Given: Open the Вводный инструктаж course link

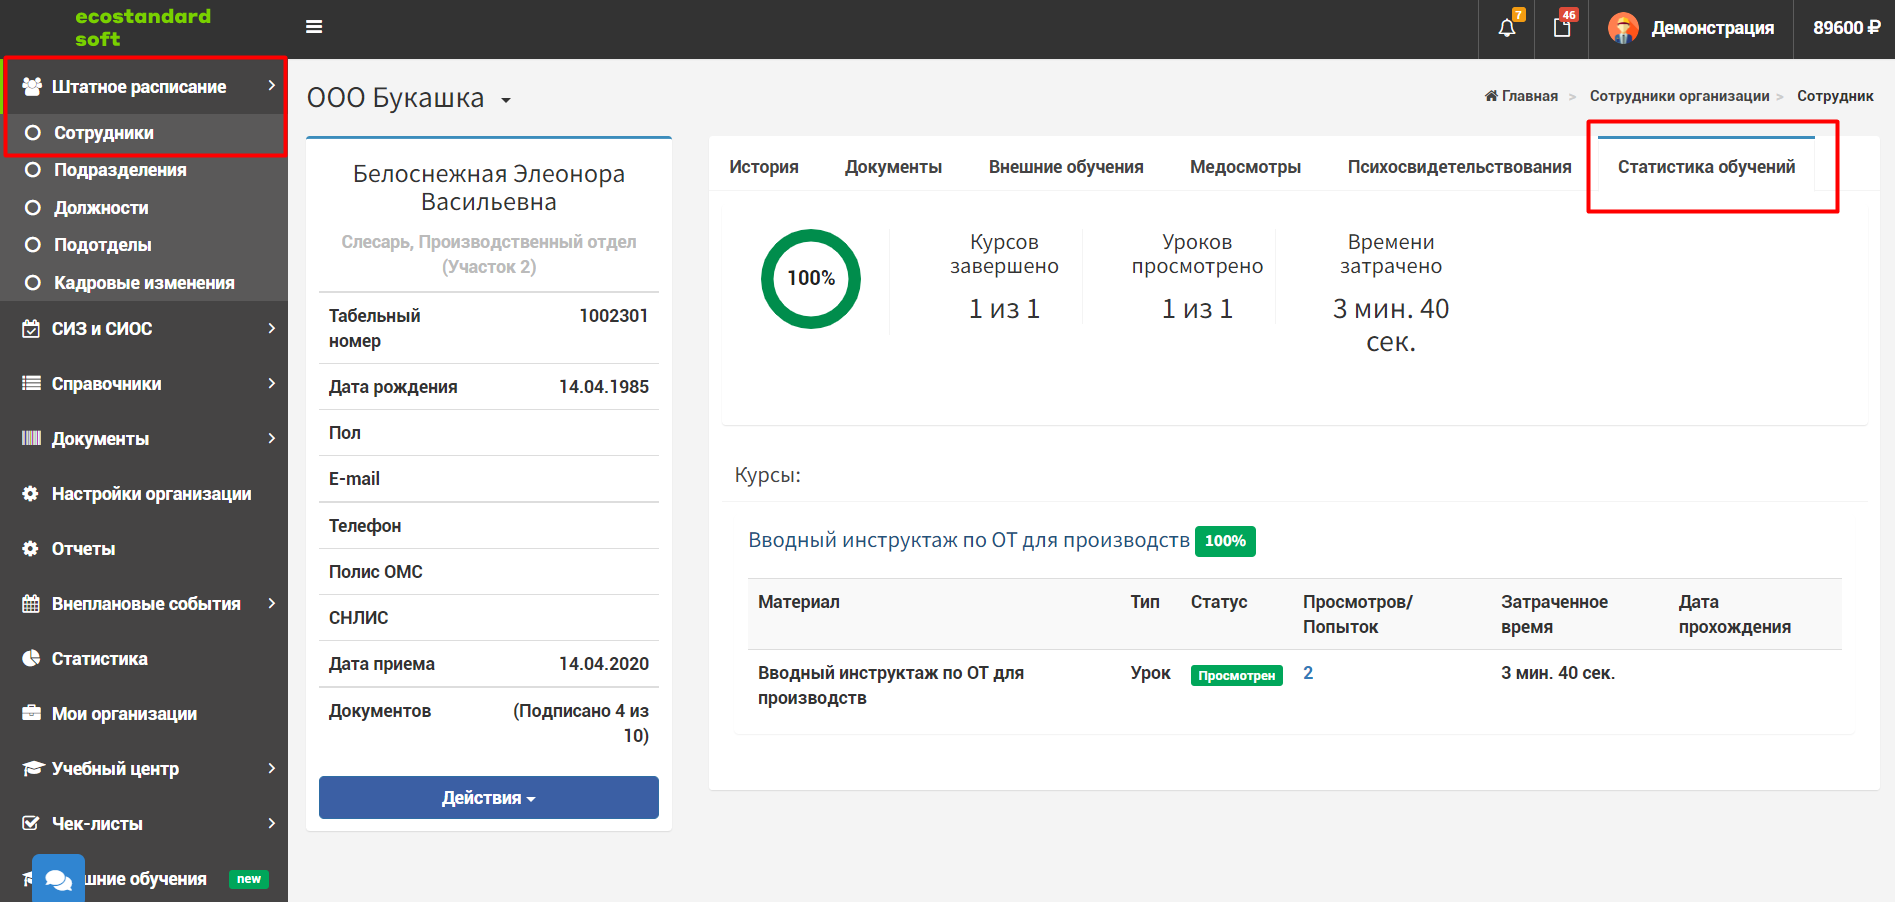Looking at the screenshot, I should click(969, 541).
